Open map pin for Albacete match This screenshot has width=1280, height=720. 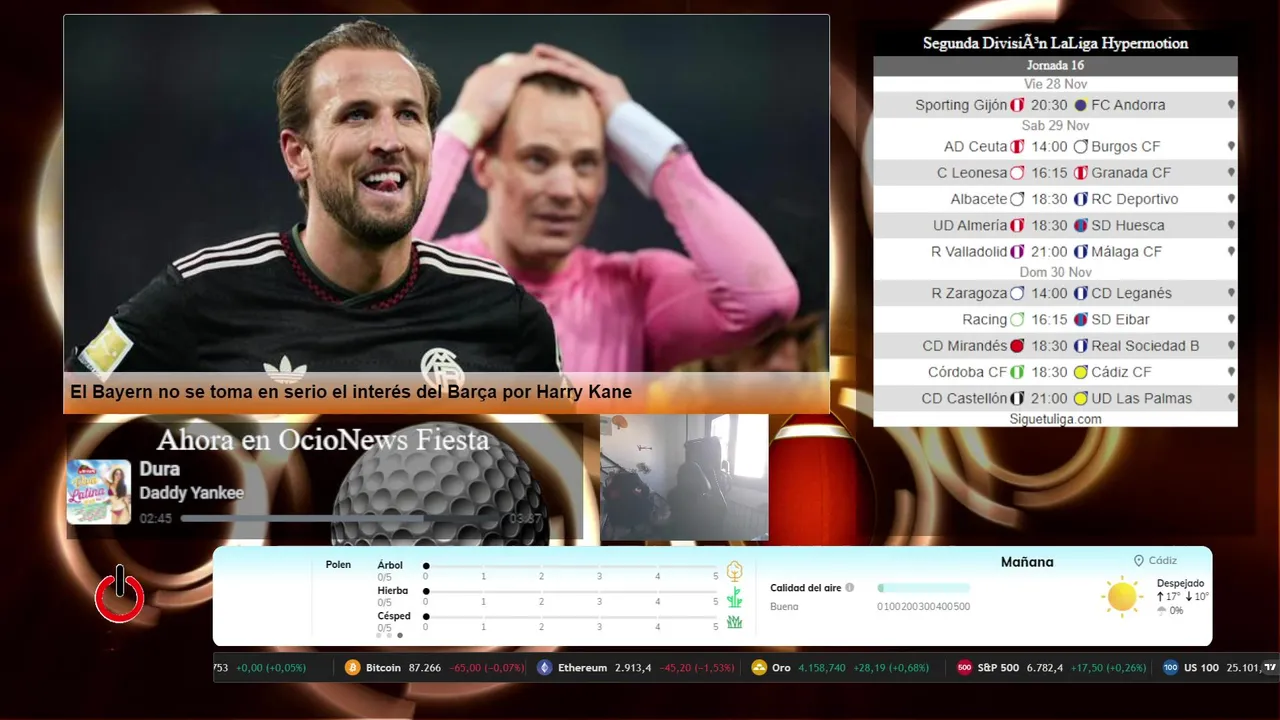point(1231,199)
